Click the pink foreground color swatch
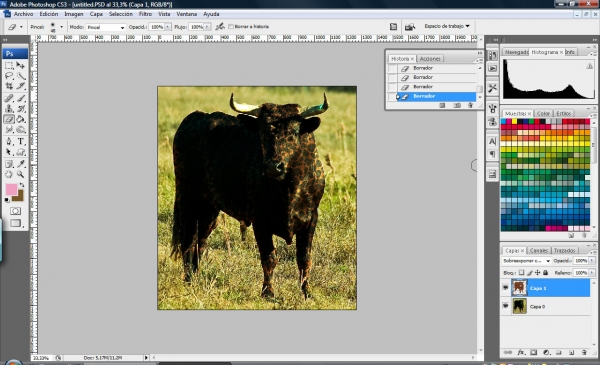The height and width of the screenshot is (365, 600). 11,189
